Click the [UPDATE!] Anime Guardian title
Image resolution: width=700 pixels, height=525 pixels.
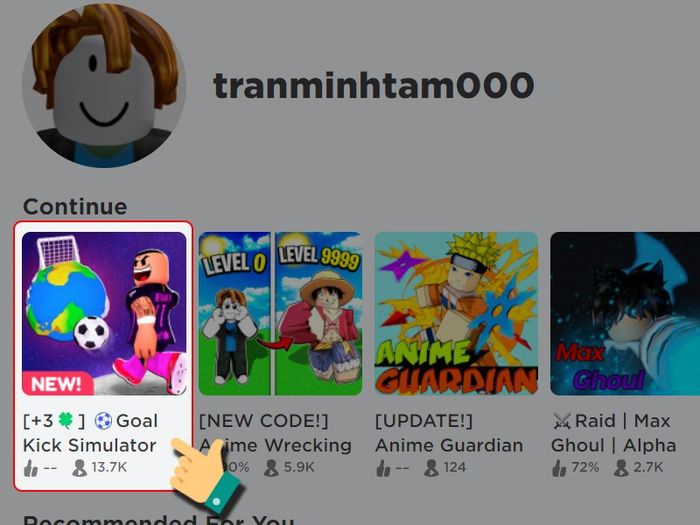click(449, 433)
